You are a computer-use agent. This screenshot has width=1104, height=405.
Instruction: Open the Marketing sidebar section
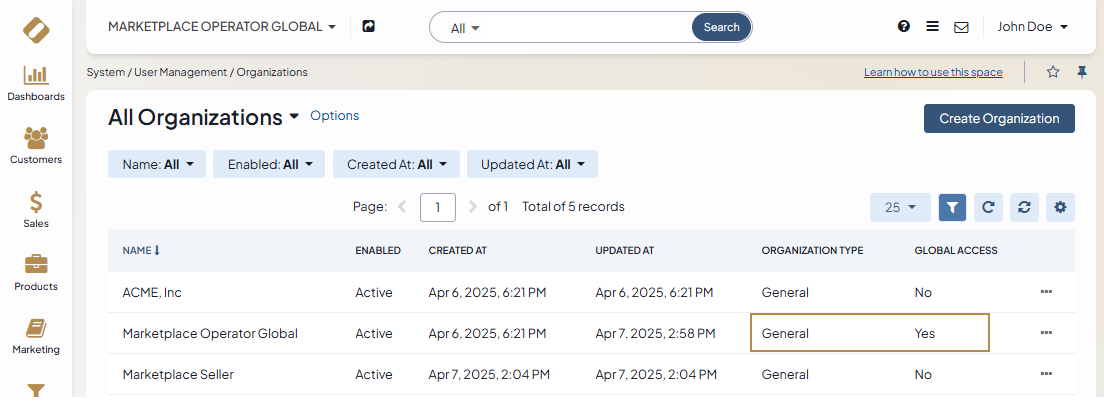36,336
